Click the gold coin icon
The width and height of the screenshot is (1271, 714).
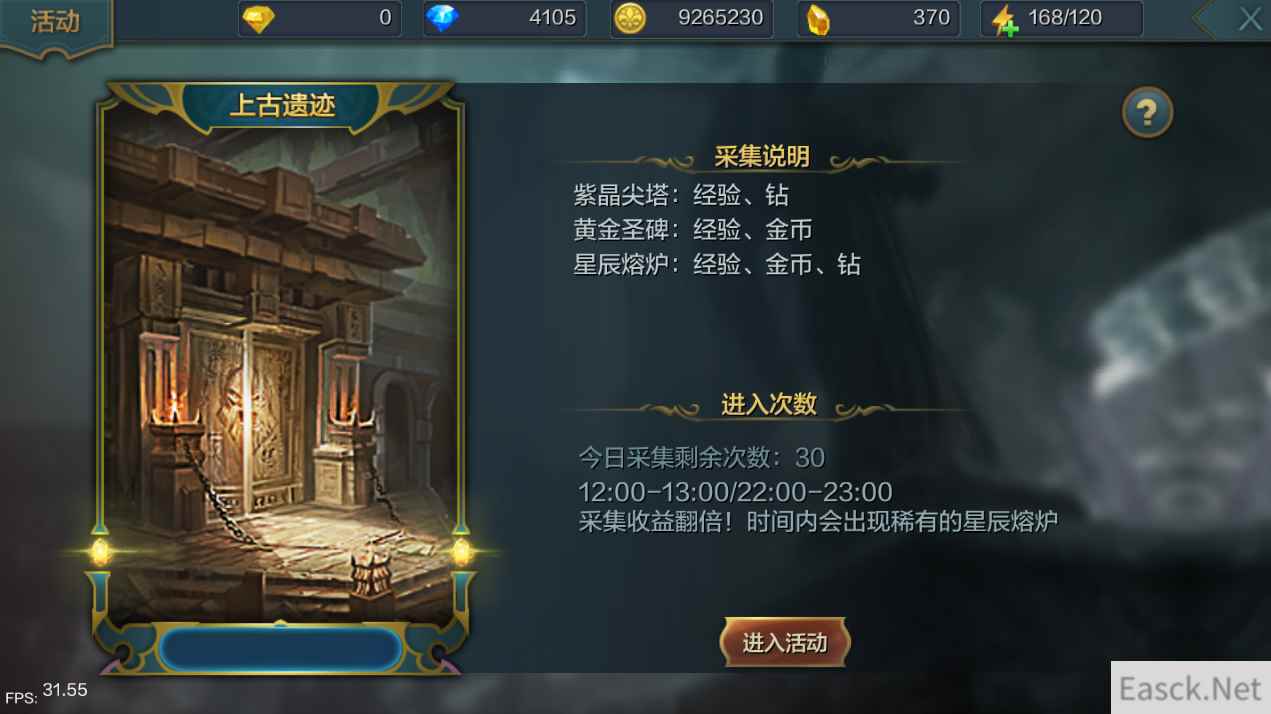tap(629, 18)
